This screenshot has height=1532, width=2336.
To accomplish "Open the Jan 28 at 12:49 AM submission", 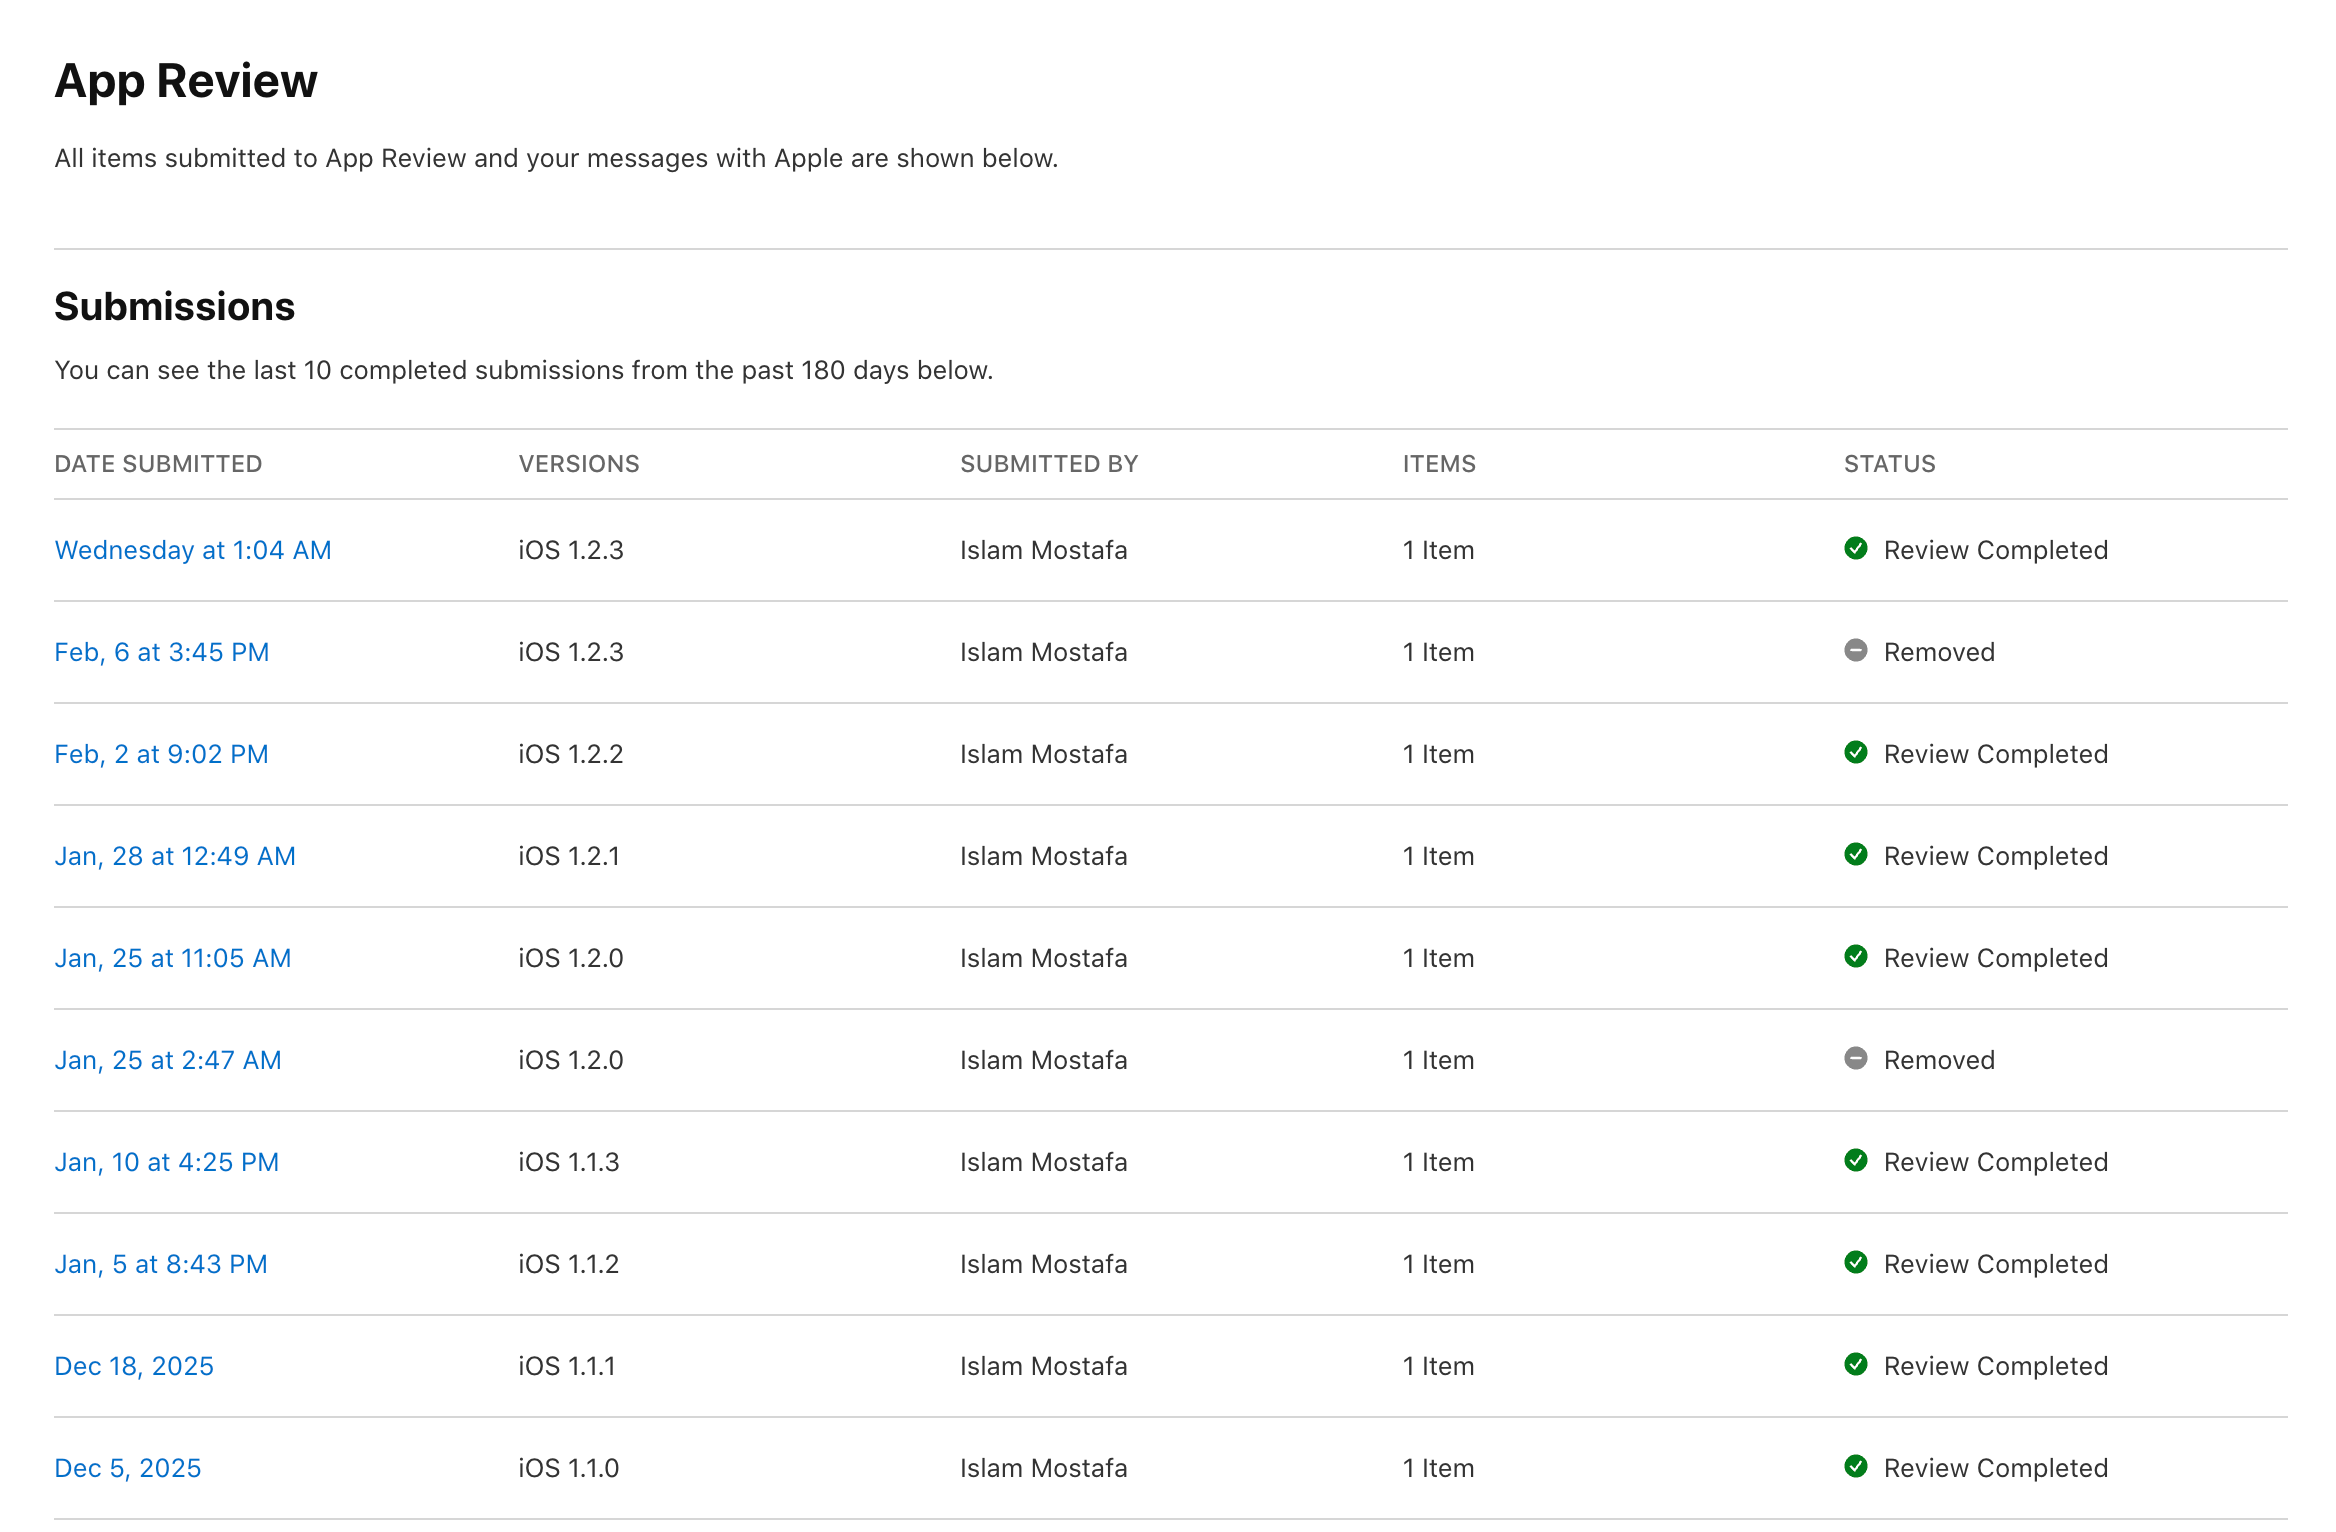I will tap(175, 856).
